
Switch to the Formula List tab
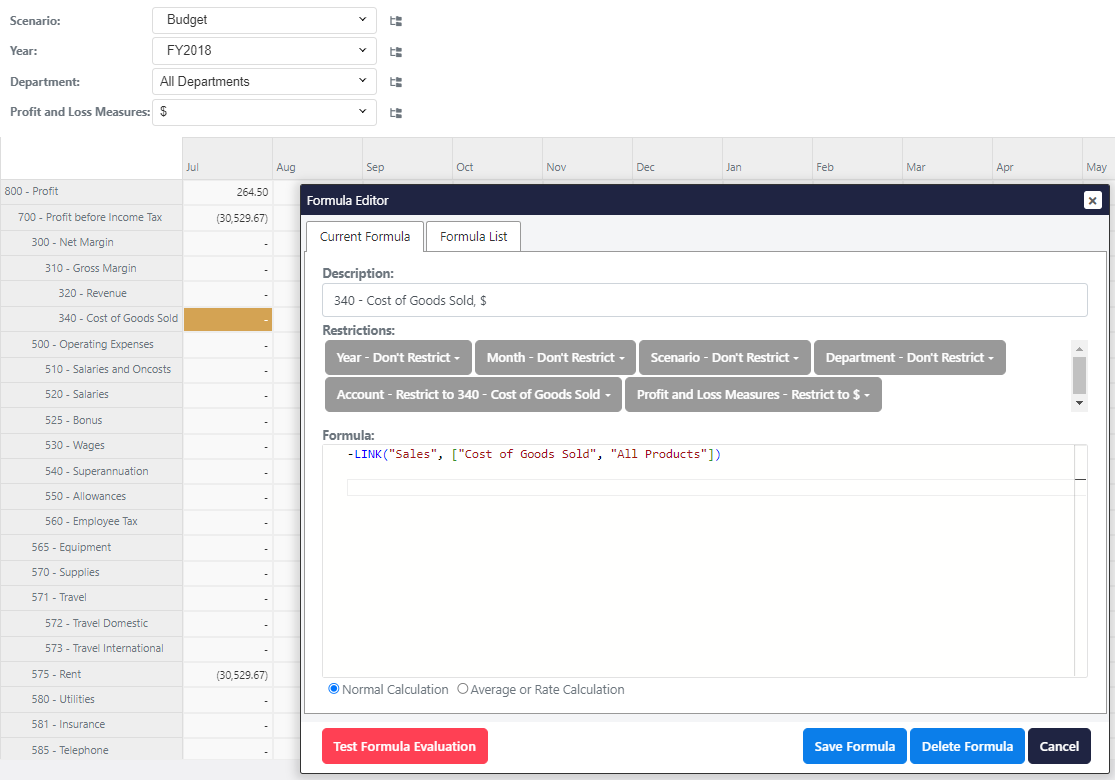(x=473, y=237)
